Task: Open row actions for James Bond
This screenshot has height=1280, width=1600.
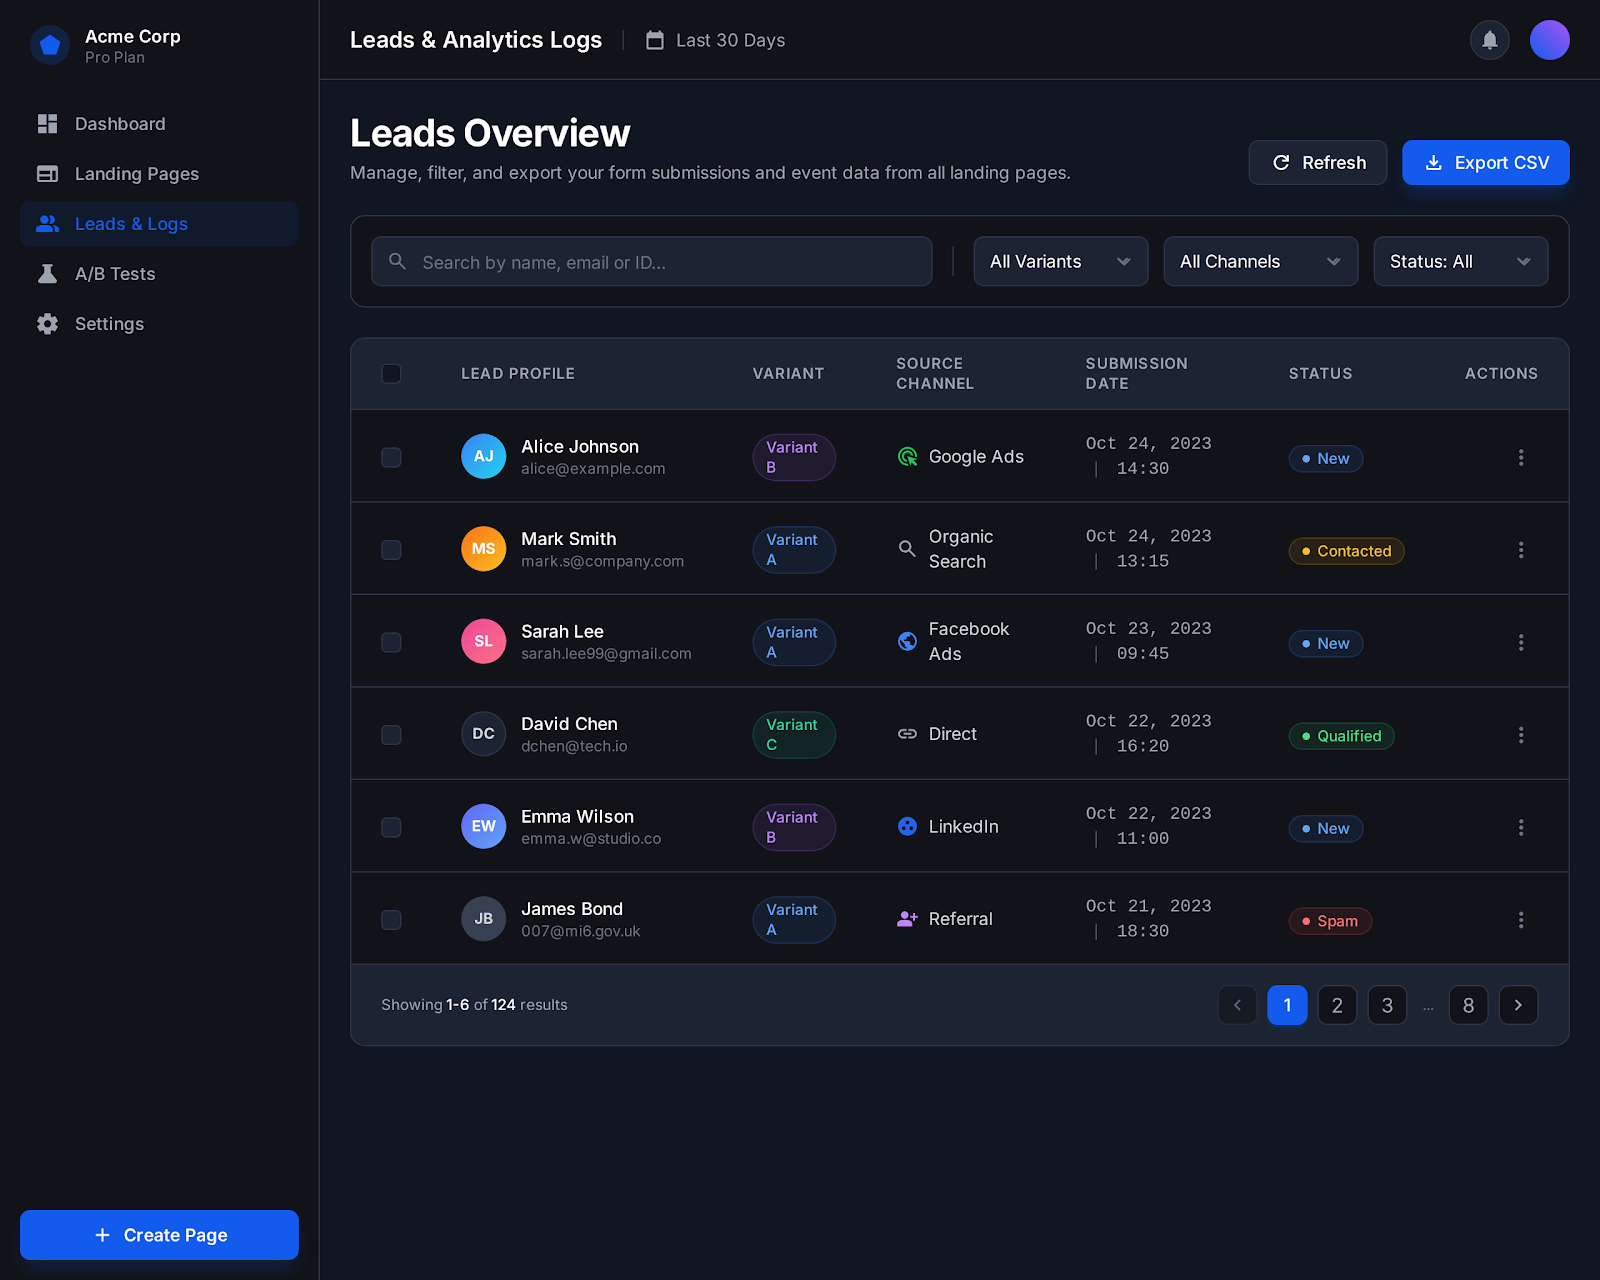Action: (1520, 920)
